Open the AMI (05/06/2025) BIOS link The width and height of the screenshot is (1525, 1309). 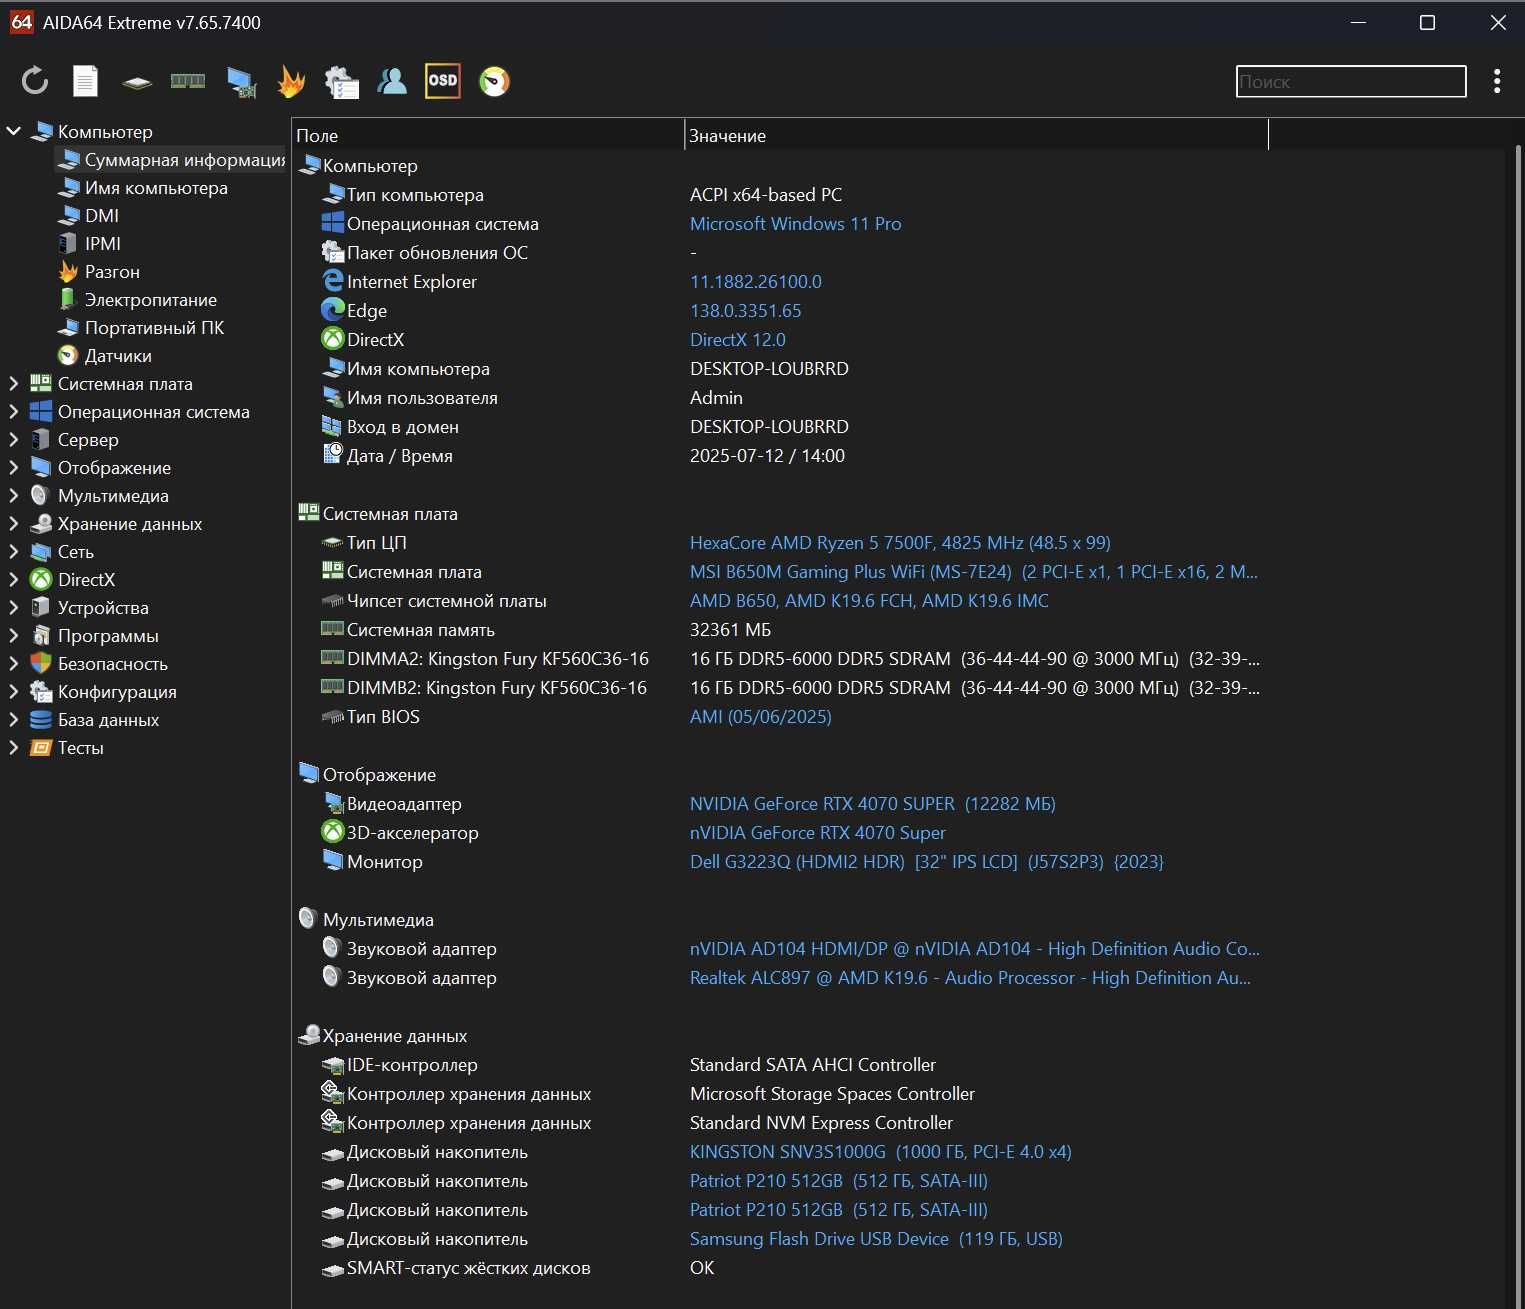pyautogui.click(x=761, y=717)
